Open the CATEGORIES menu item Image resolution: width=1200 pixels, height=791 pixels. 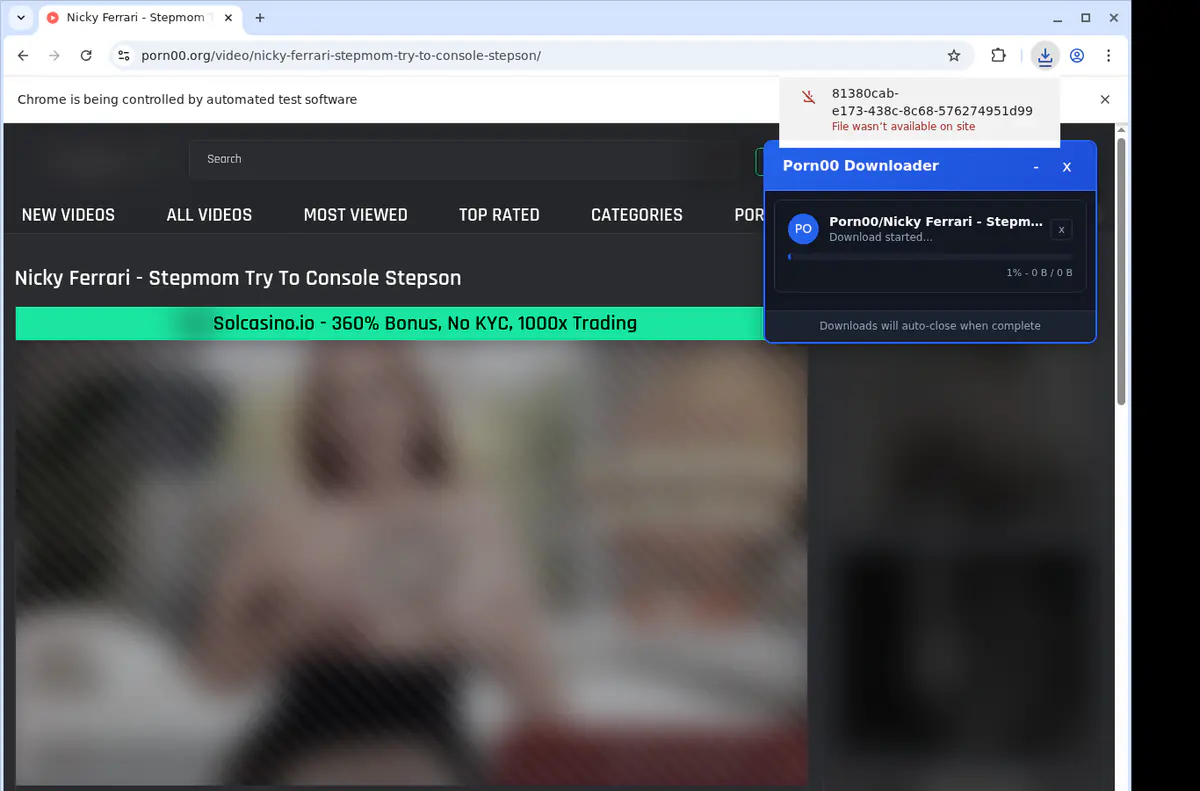pos(637,215)
